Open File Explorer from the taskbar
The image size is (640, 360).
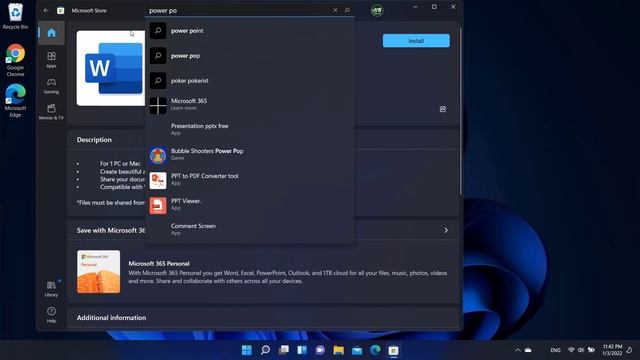[338, 350]
